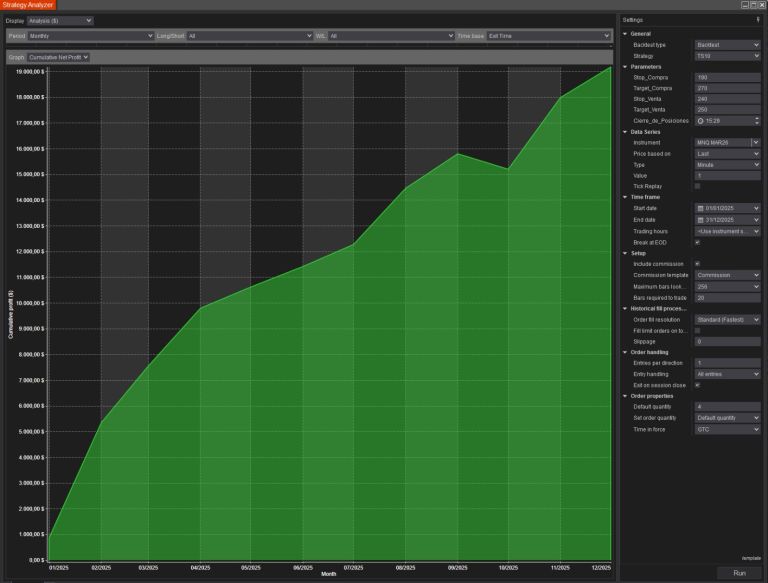Click the template link
Screen dimensions: 768x583
(750, 558)
